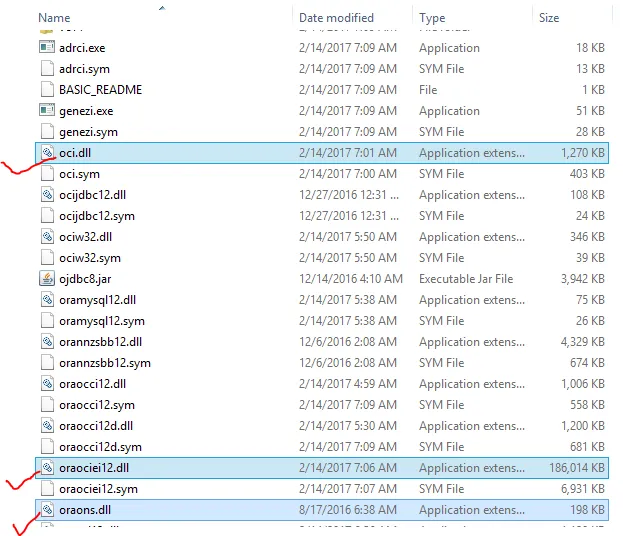This screenshot has height=536, width=623.
Task: Click the Executable Jar File type cell
Action: (x=466, y=279)
